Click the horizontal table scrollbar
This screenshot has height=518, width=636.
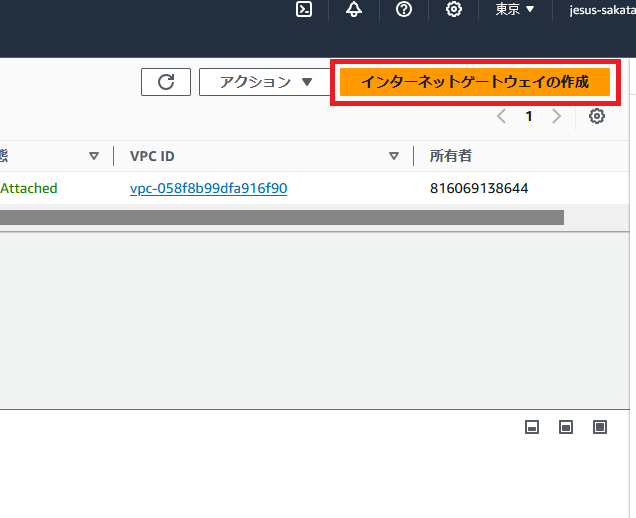[x=282, y=217]
